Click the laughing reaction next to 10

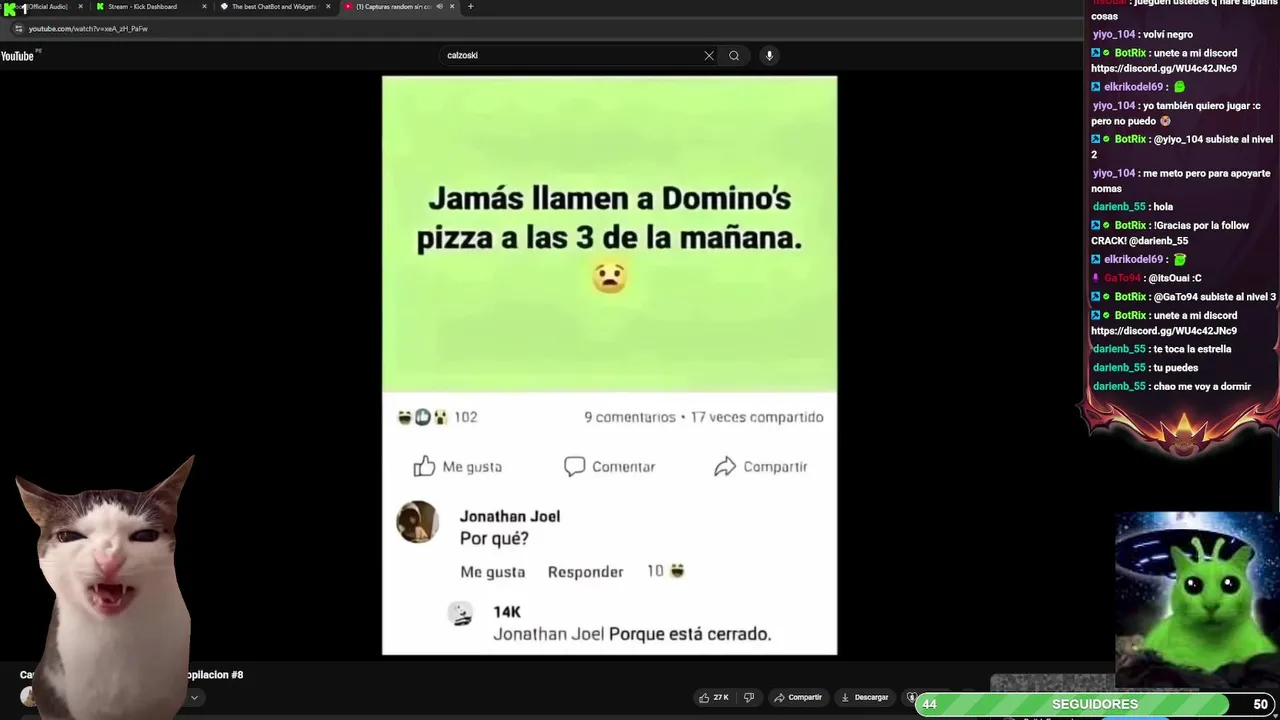677,571
